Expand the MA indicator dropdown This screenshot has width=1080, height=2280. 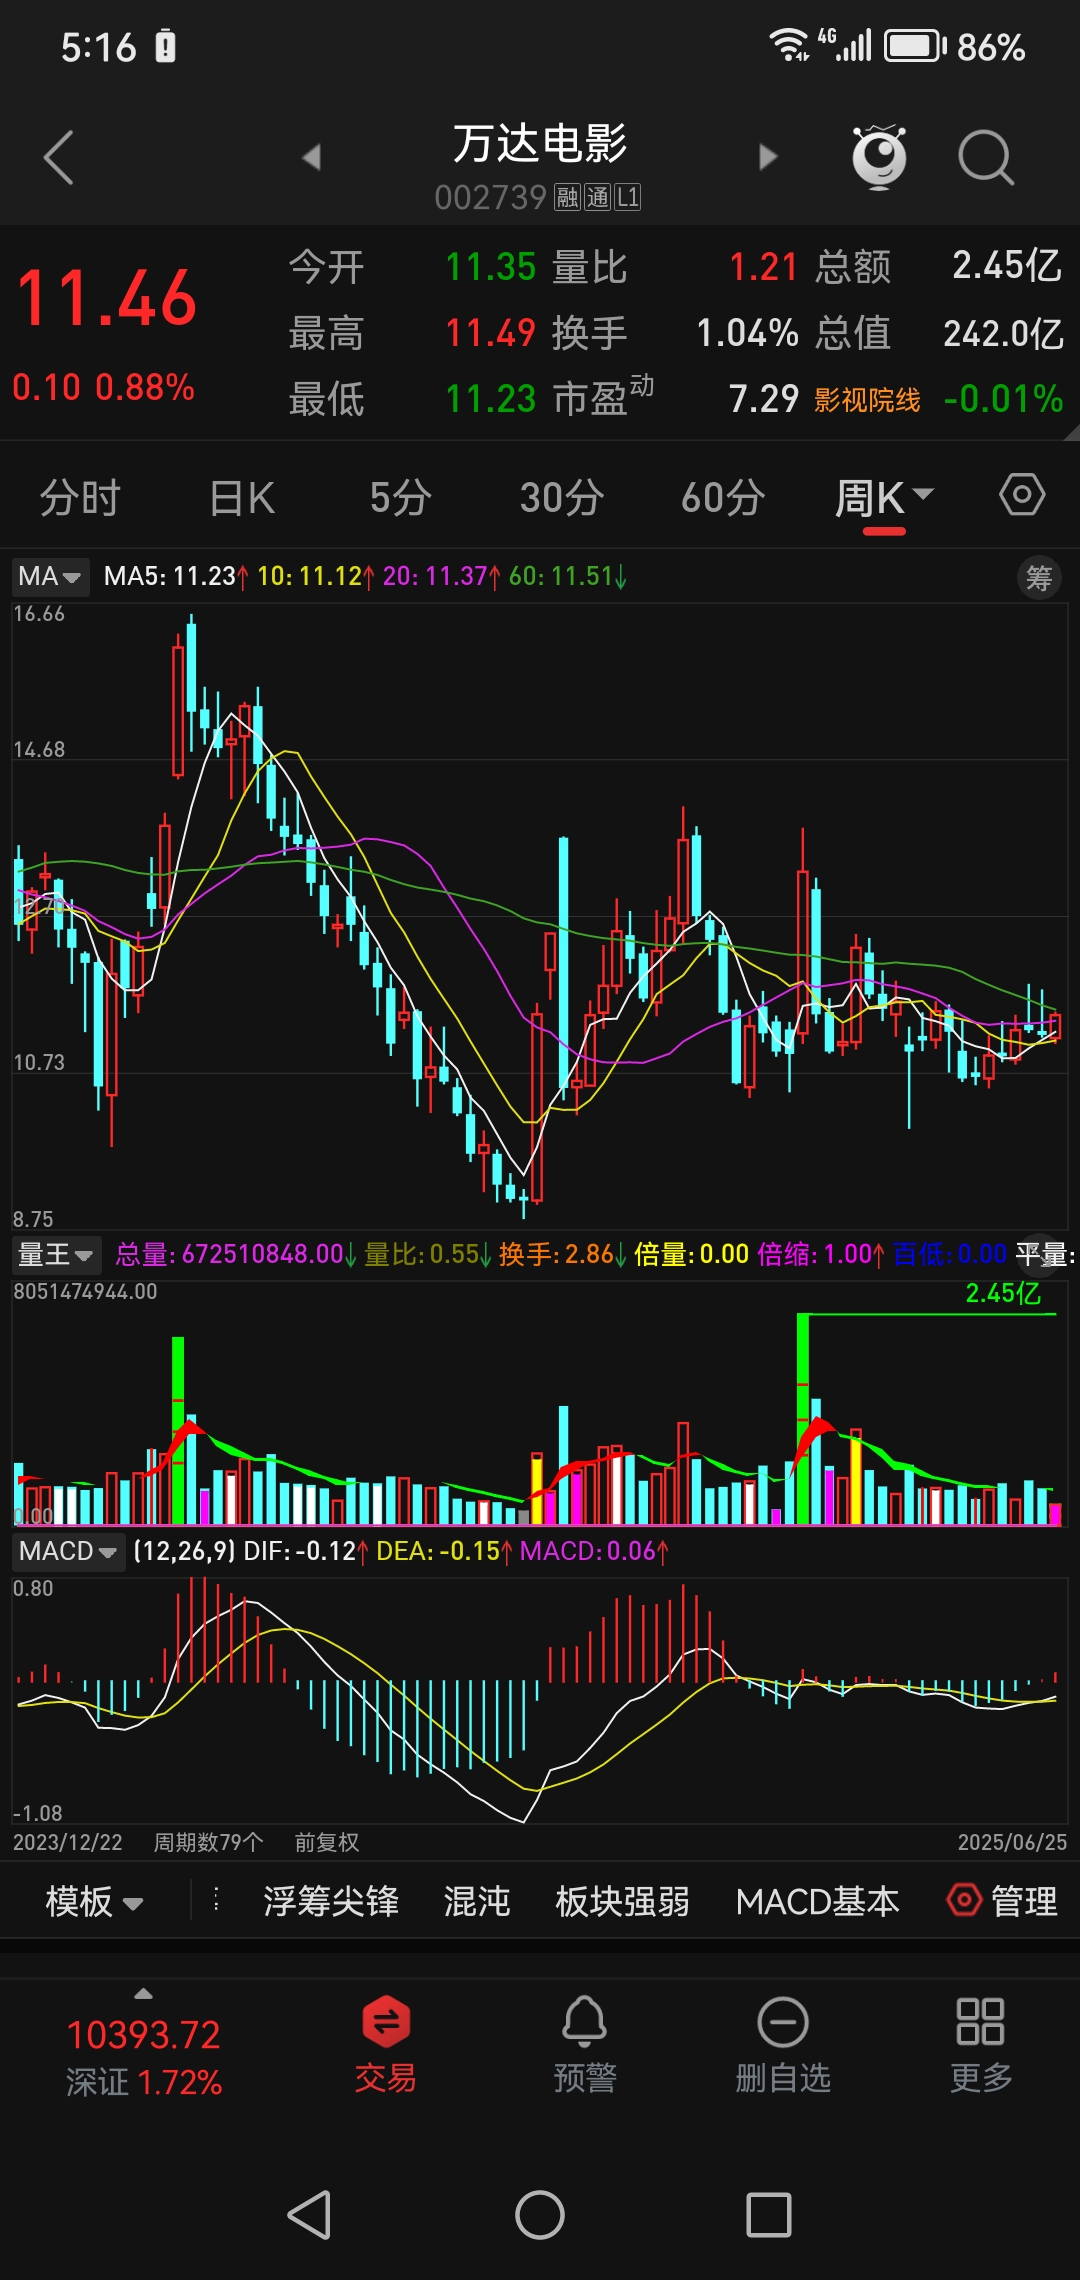pyautogui.click(x=50, y=577)
